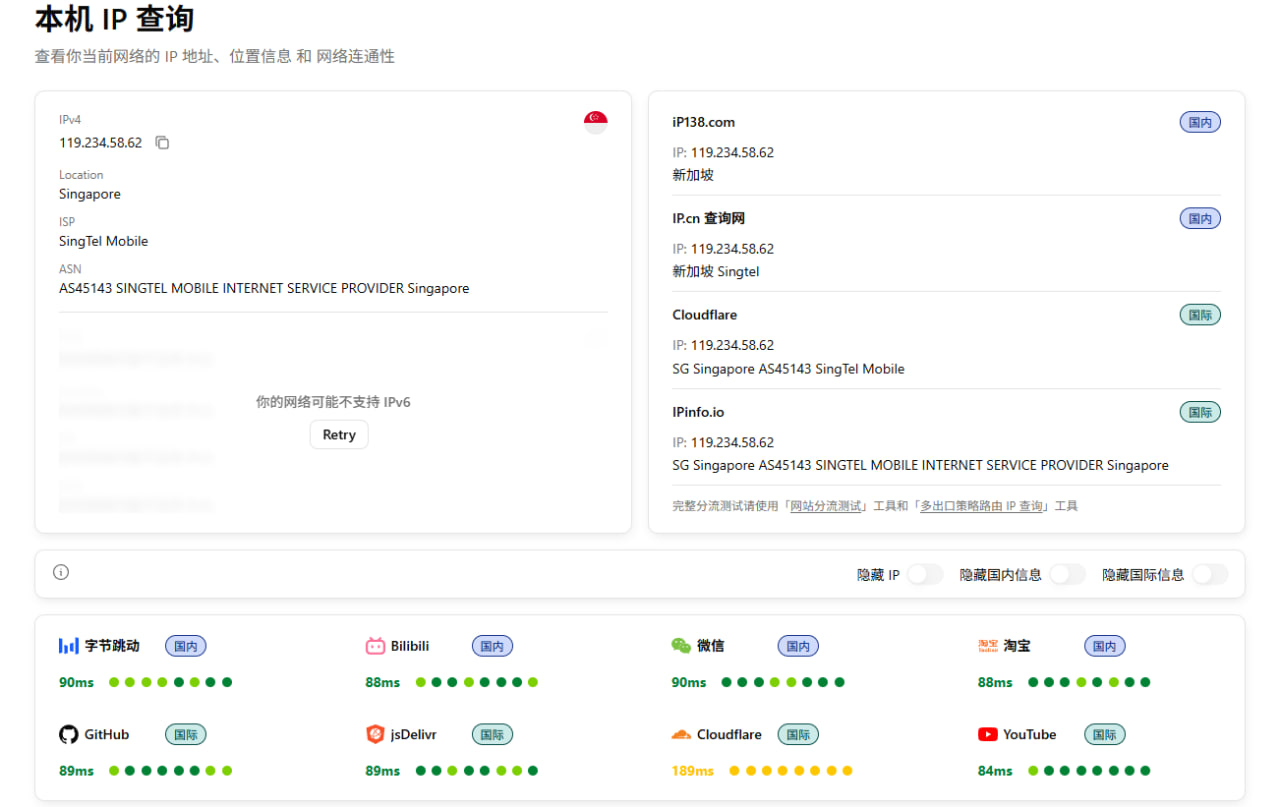Image resolution: width=1280 pixels, height=807 pixels.
Task: Click the Singapore flag icon
Action: pos(595,122)
